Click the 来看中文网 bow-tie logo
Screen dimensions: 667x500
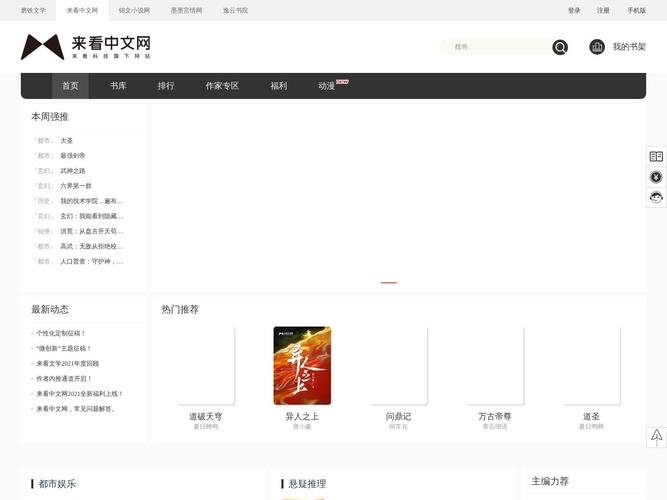[43, 46]
